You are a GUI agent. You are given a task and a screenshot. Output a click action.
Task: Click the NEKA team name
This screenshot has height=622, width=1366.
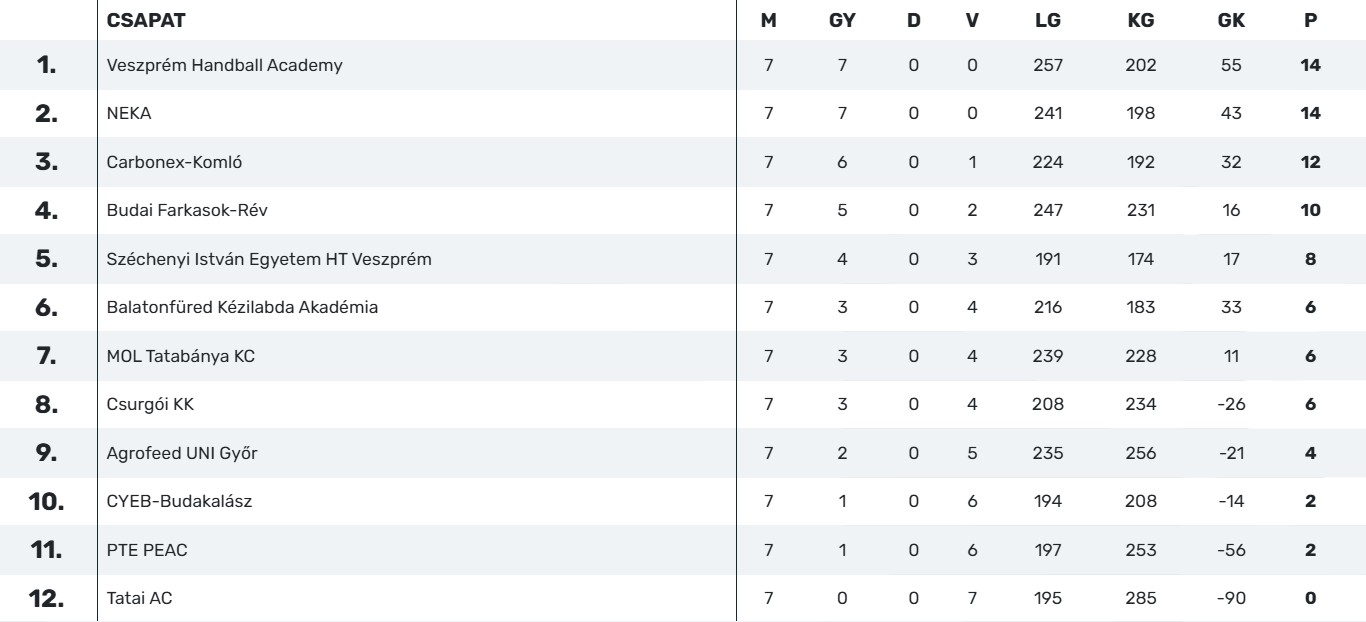[x=129, y=114]
